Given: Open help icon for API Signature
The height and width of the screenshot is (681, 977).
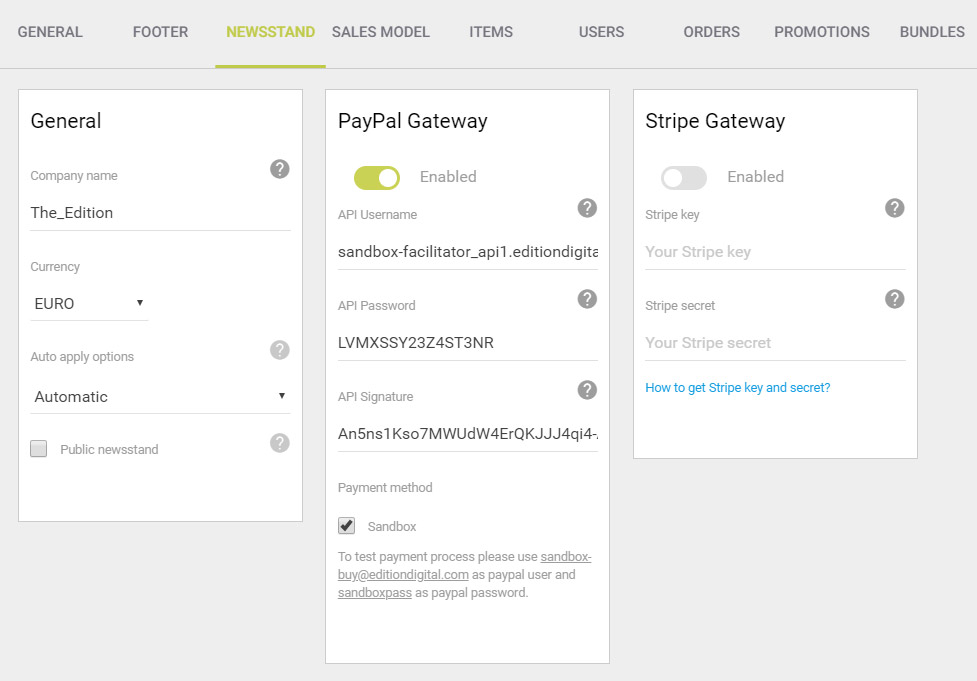Looking at the screenshot, I should coord(587,390).
